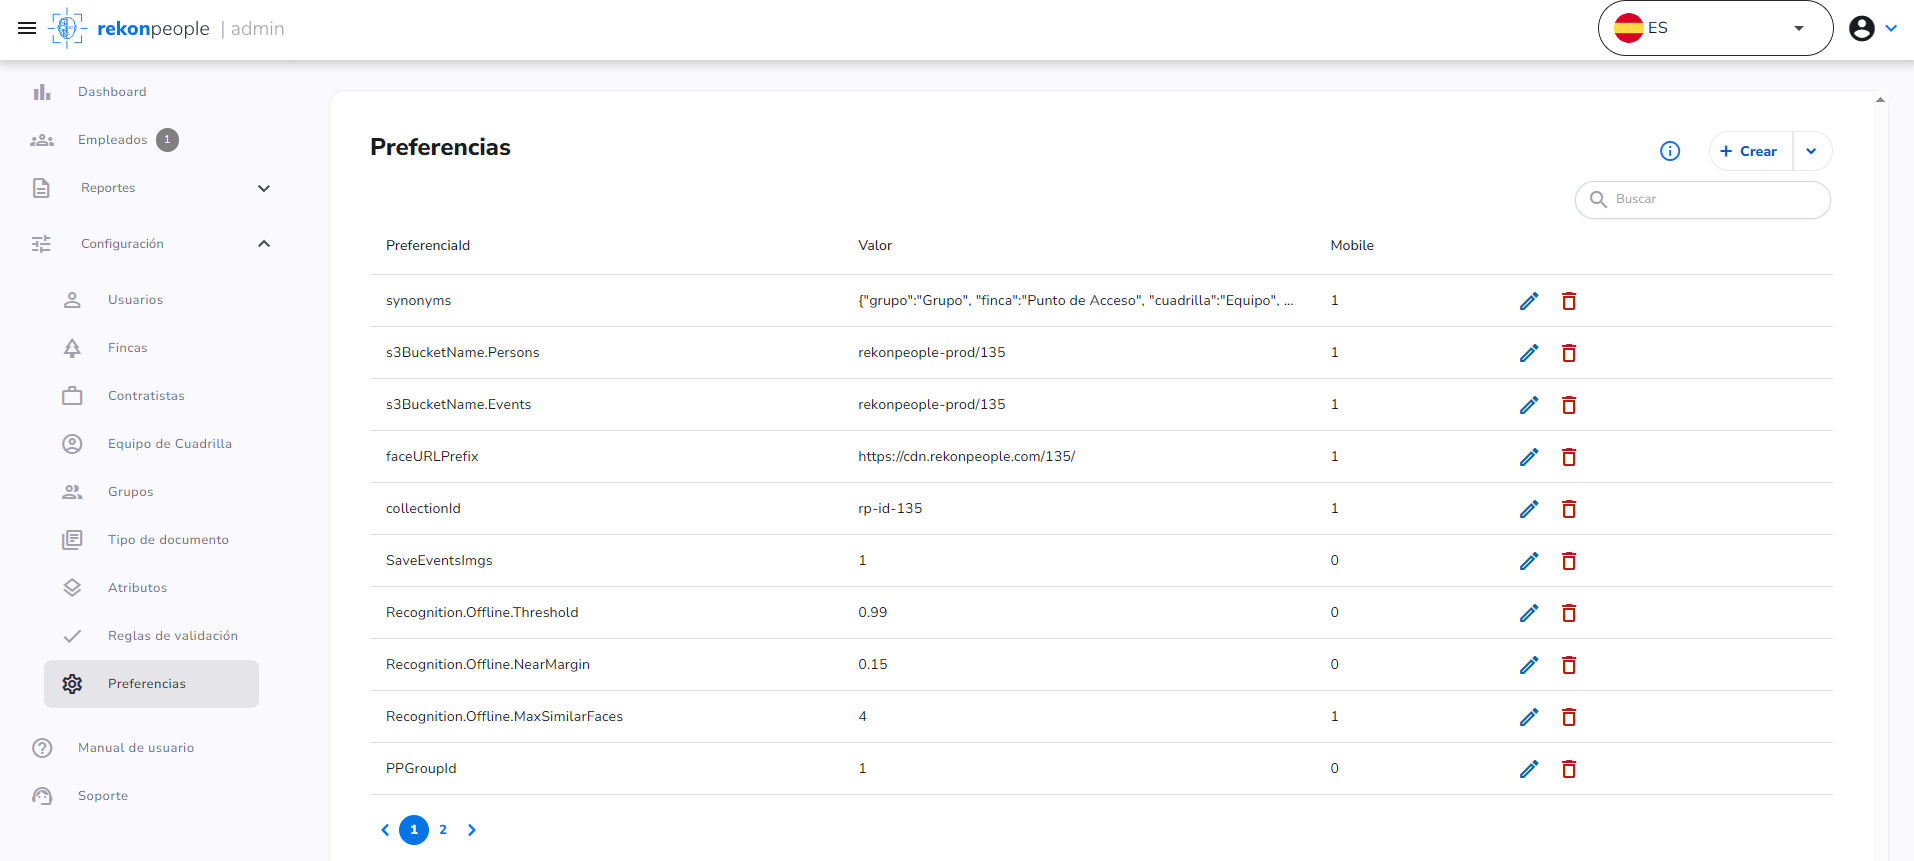Open the Empleados menu item
1914x861 pixels.
click(112, 140)
